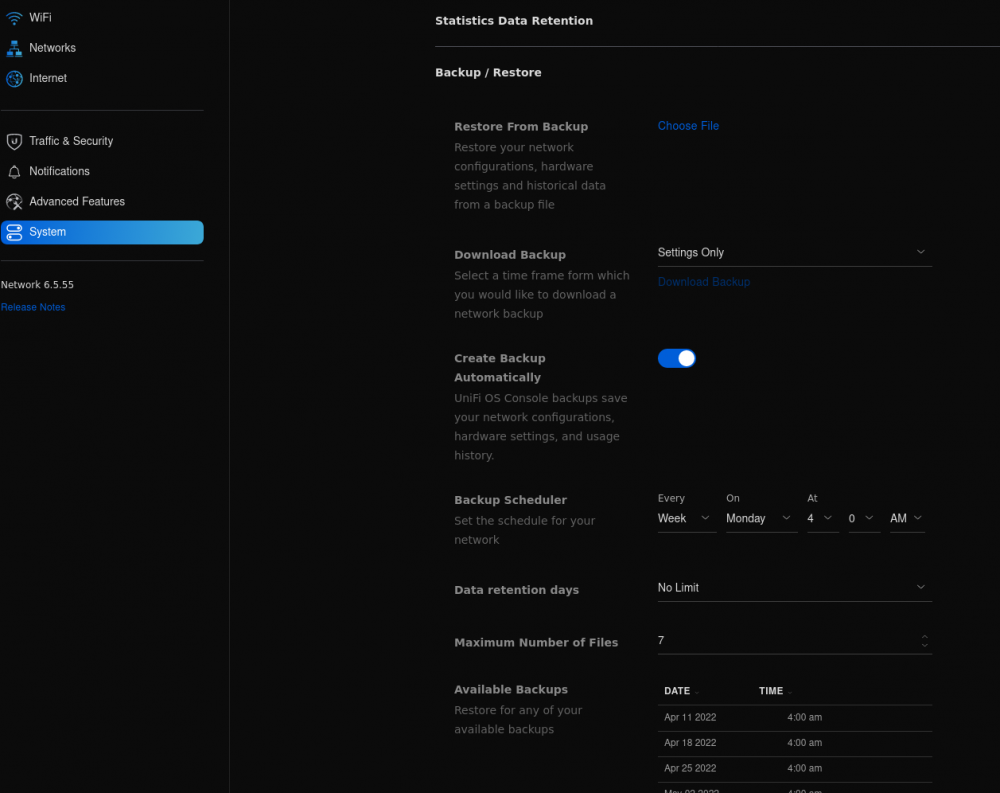Open the Settings Only backup dropdown
The height and width of the screenshot is (793, 1000).
coord(794,253)
